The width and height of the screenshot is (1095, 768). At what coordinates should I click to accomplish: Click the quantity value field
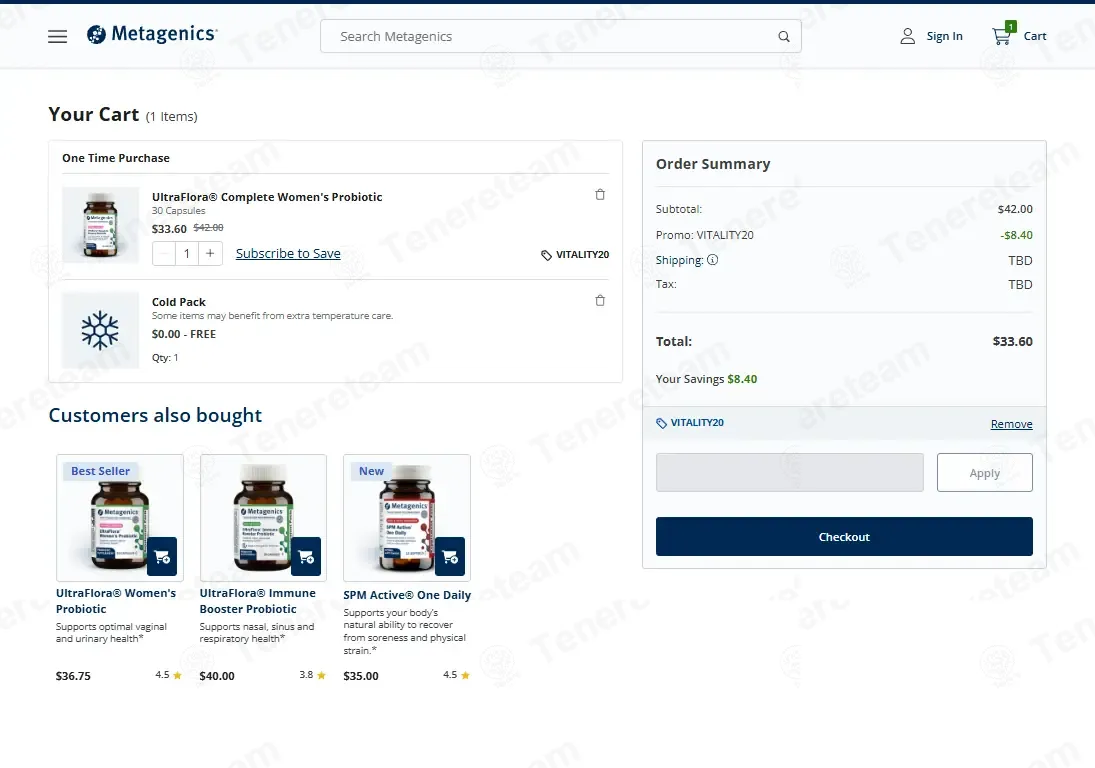pos(186,253)
